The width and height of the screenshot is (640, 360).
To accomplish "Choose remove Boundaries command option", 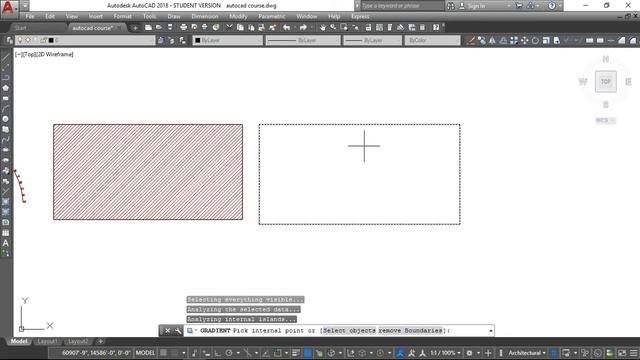I will click(410, 331).
